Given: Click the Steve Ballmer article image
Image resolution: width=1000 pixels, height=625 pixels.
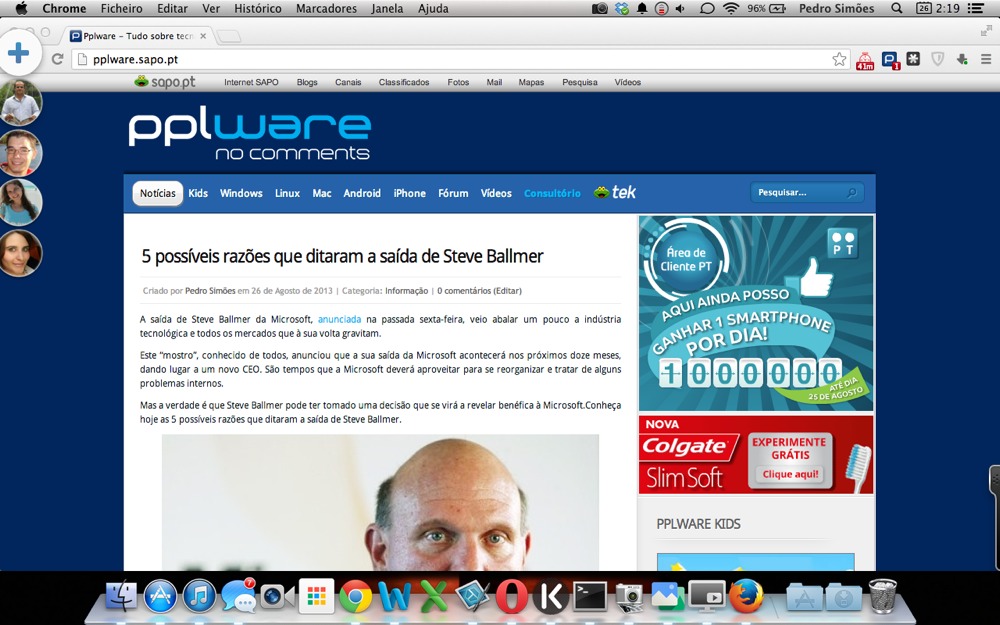Looking at the screenshot, I should pyautogui.click(x=380, y=503).
